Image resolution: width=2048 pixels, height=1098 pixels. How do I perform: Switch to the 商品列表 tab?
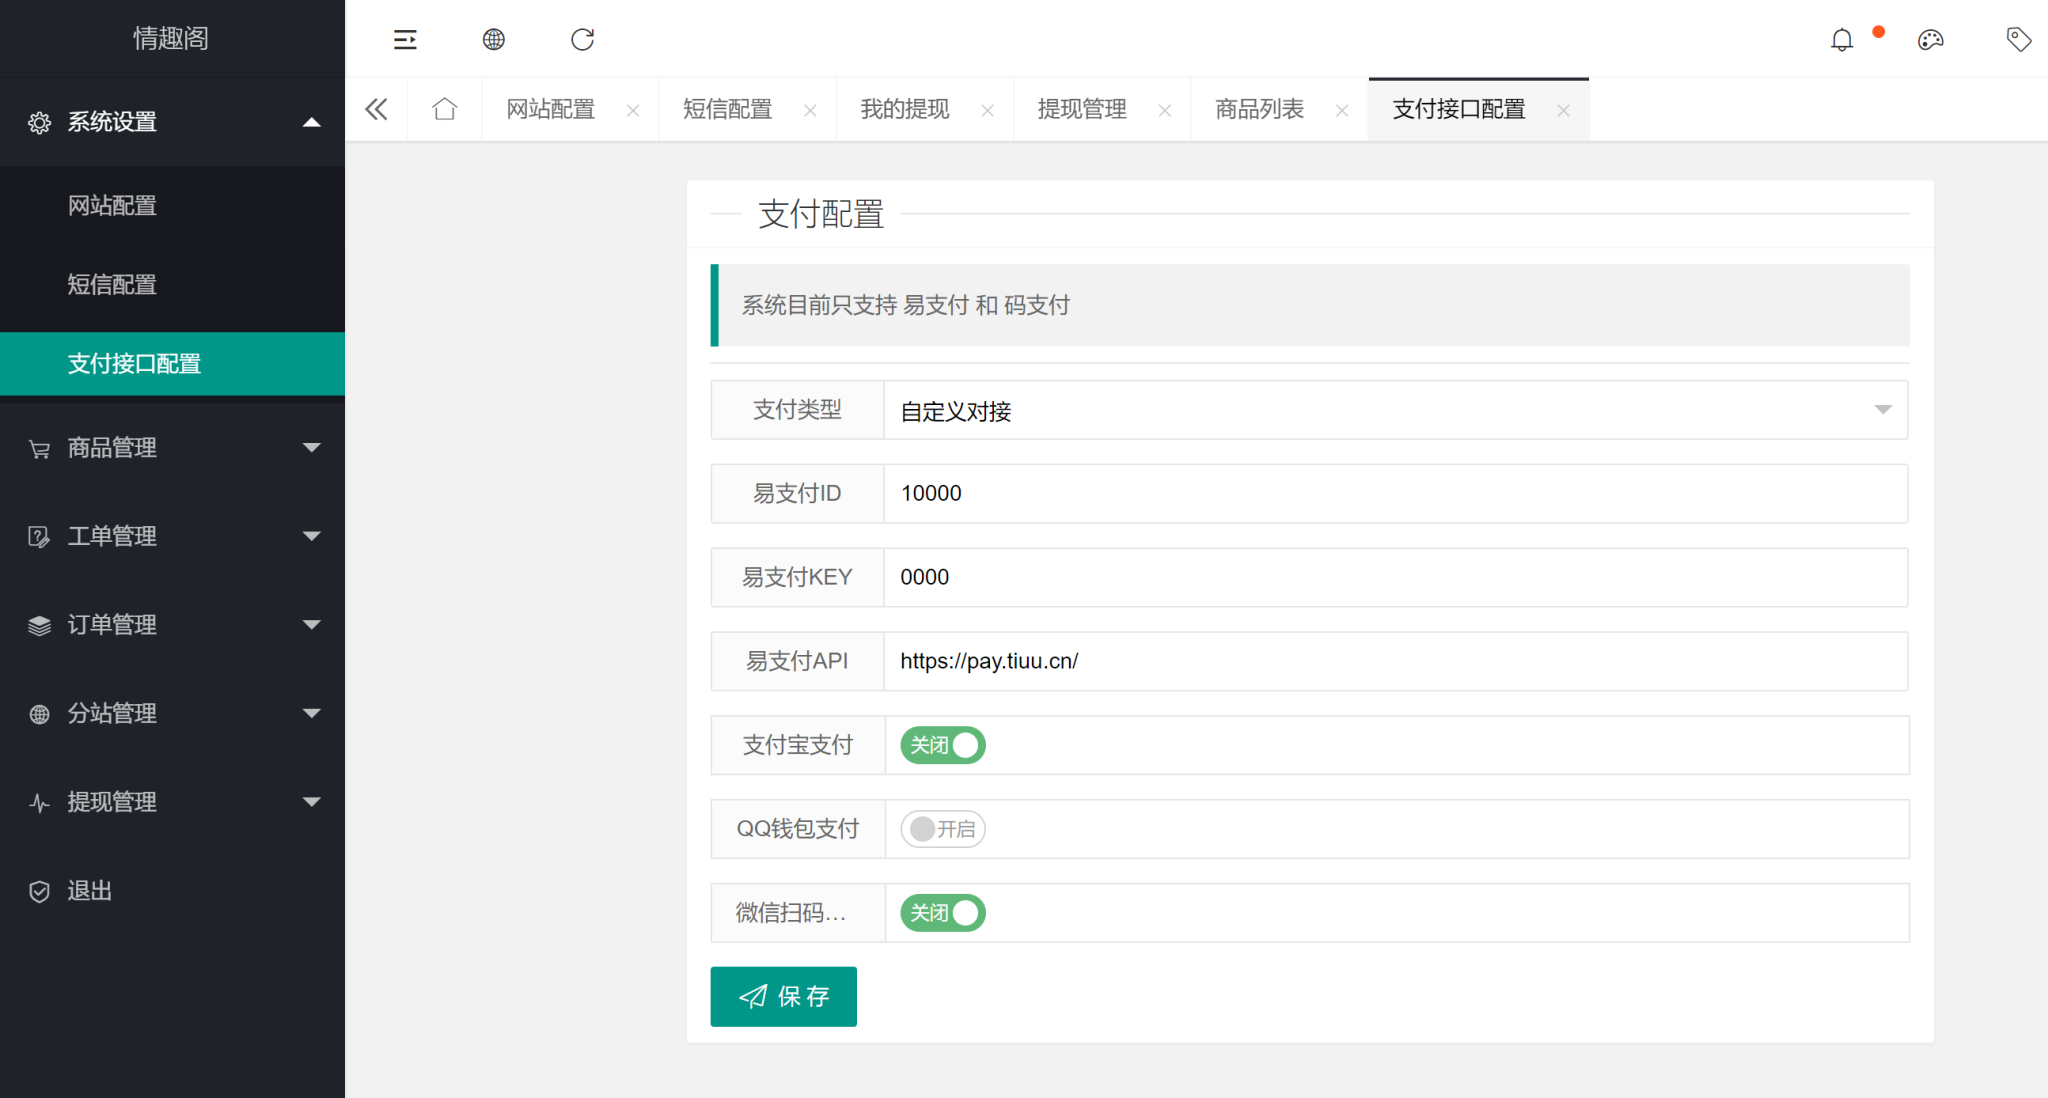[x=1259, y=109]
